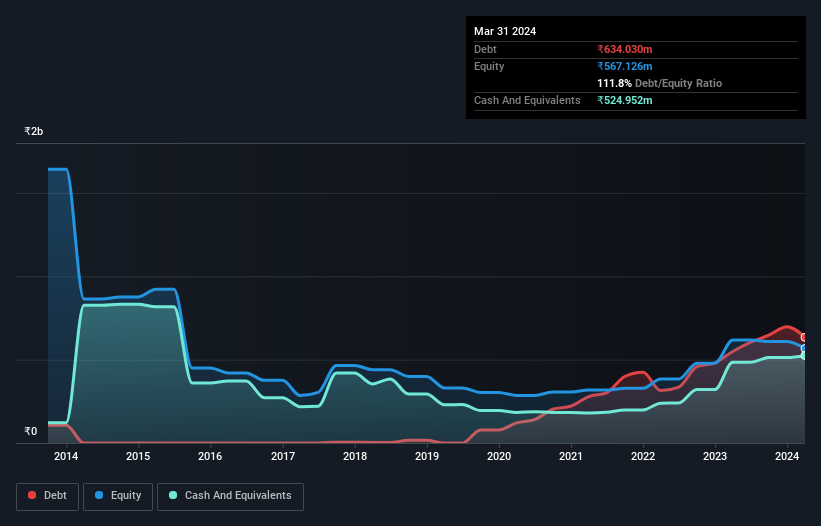821x526 pixels.
Task: Click the 2023 x-axis label
Action: (715, 456)
